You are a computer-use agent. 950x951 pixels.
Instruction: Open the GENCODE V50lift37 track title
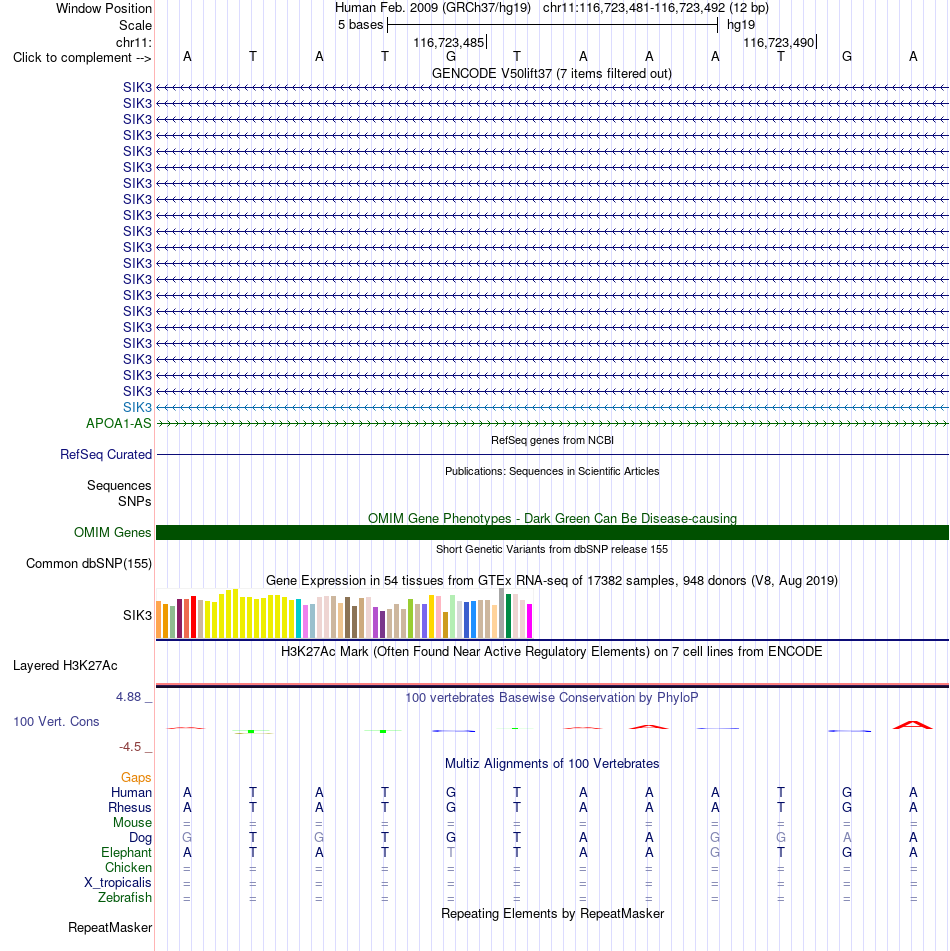(551, 73)
